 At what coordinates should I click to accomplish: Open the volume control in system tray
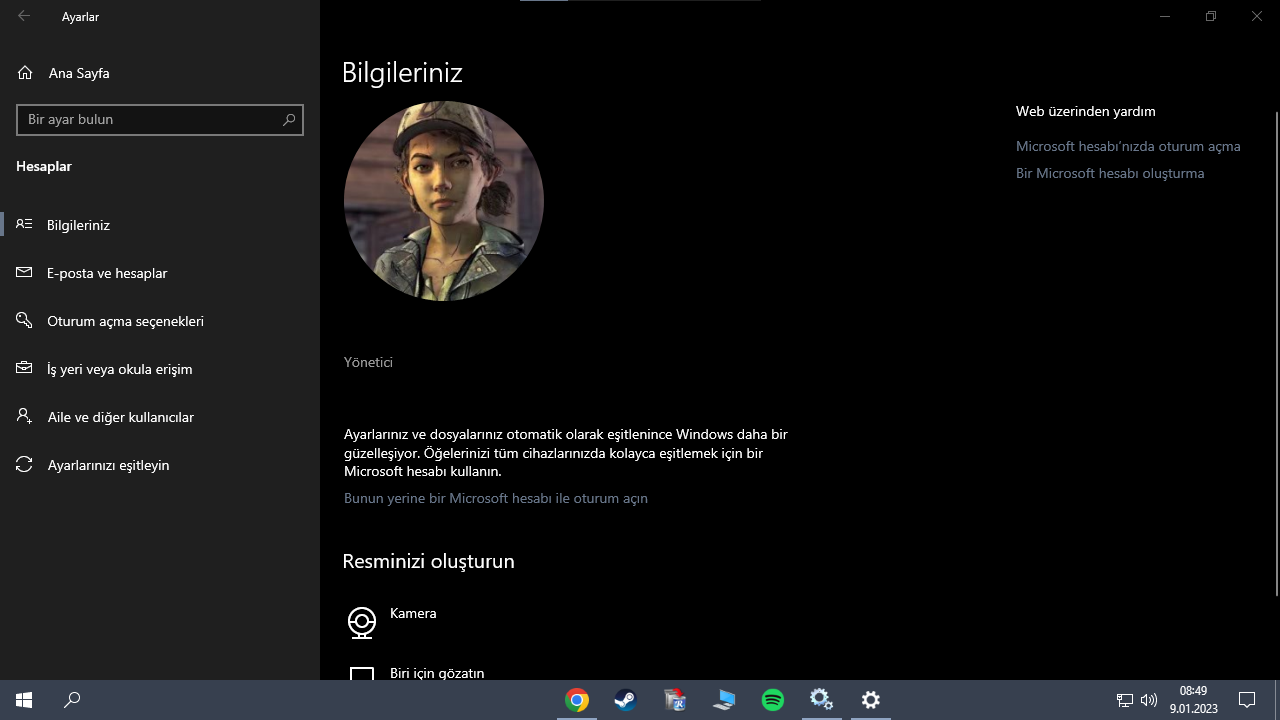click(x=1149, y=700)
